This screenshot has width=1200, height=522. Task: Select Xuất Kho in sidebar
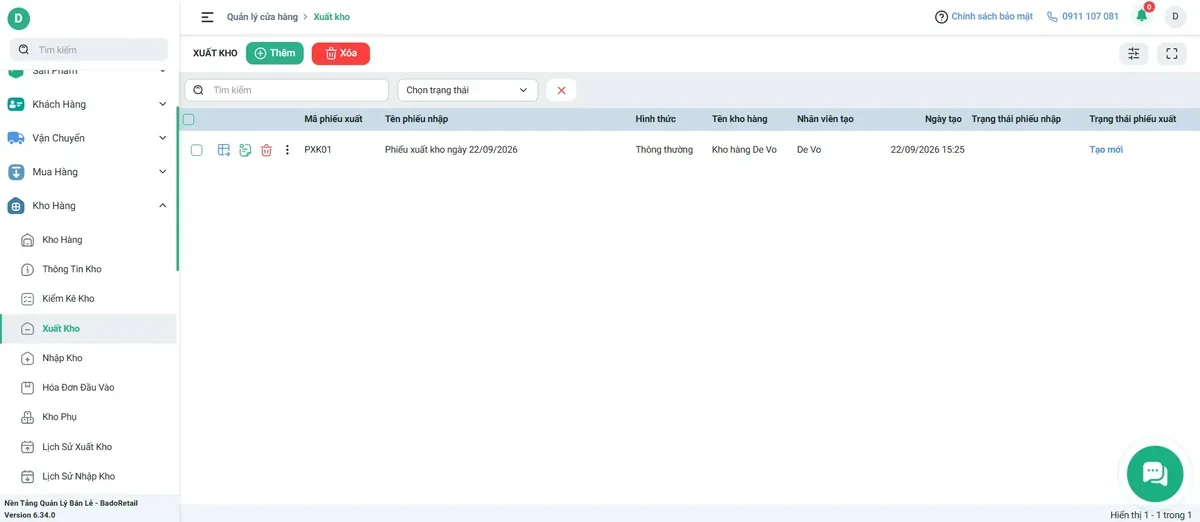click(x=88, y=329)
